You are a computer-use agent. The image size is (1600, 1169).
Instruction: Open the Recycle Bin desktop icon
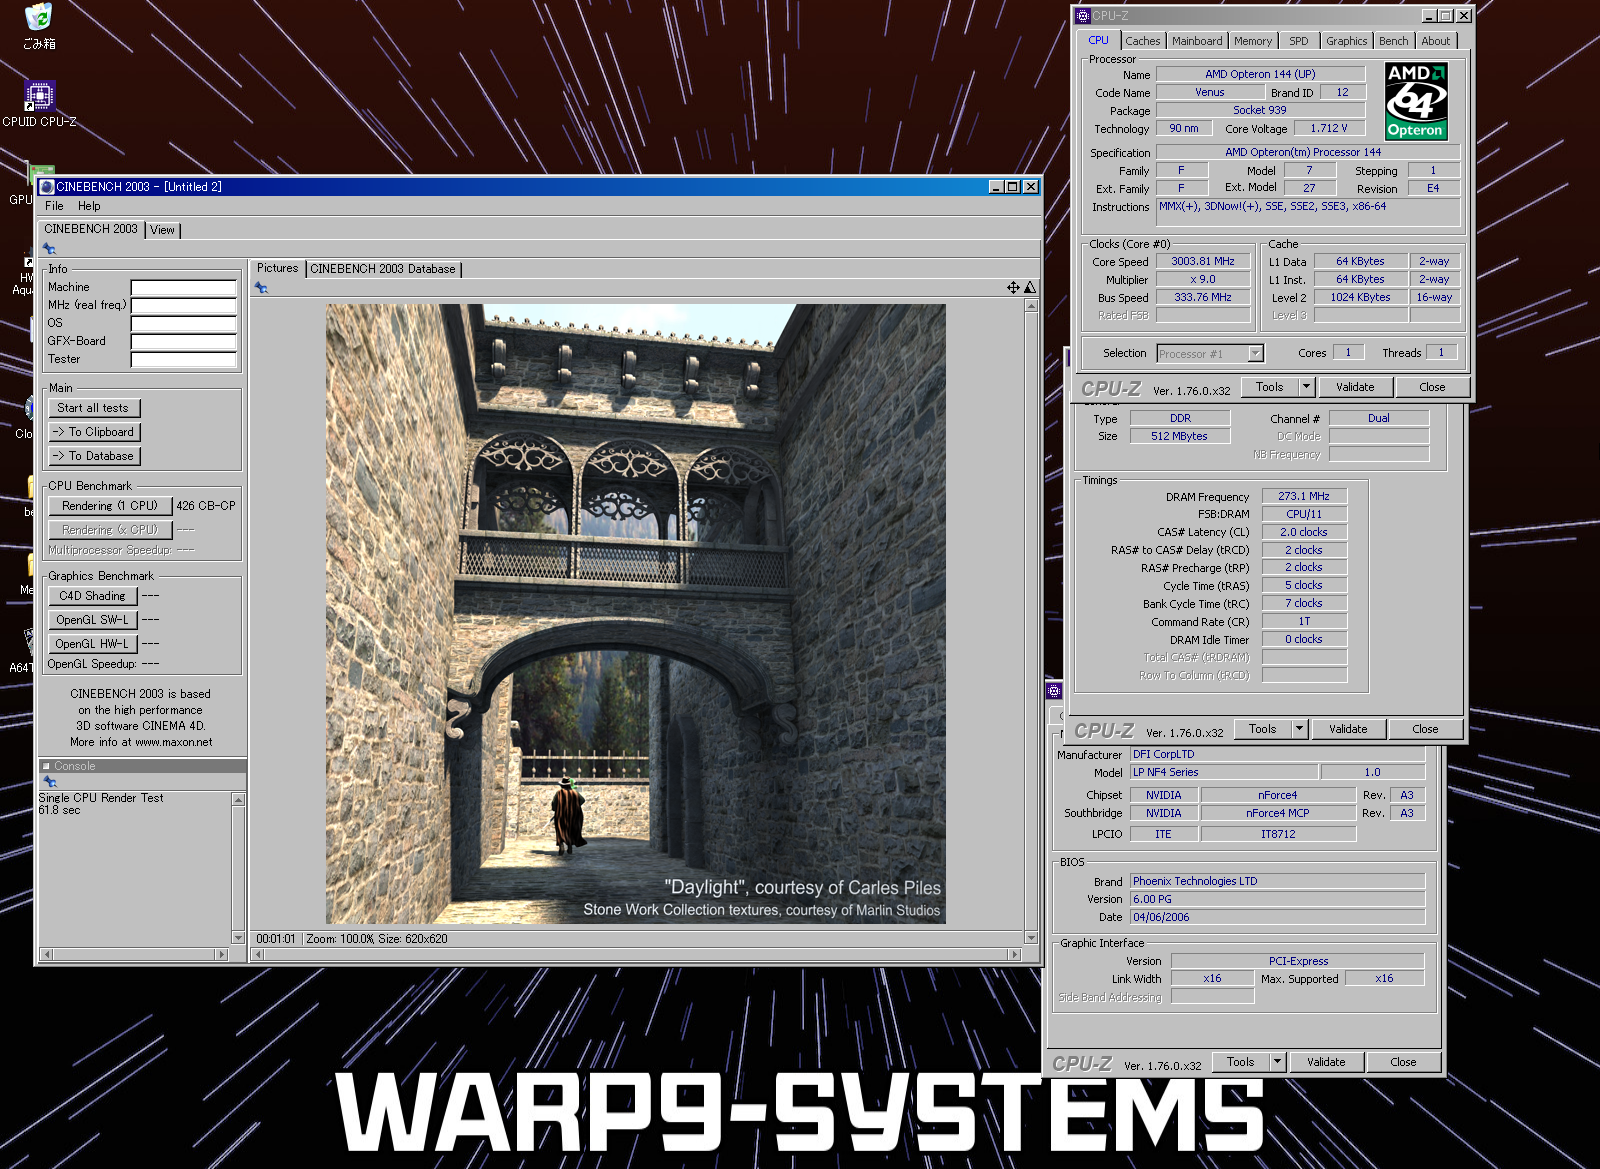tap(39, 26)
